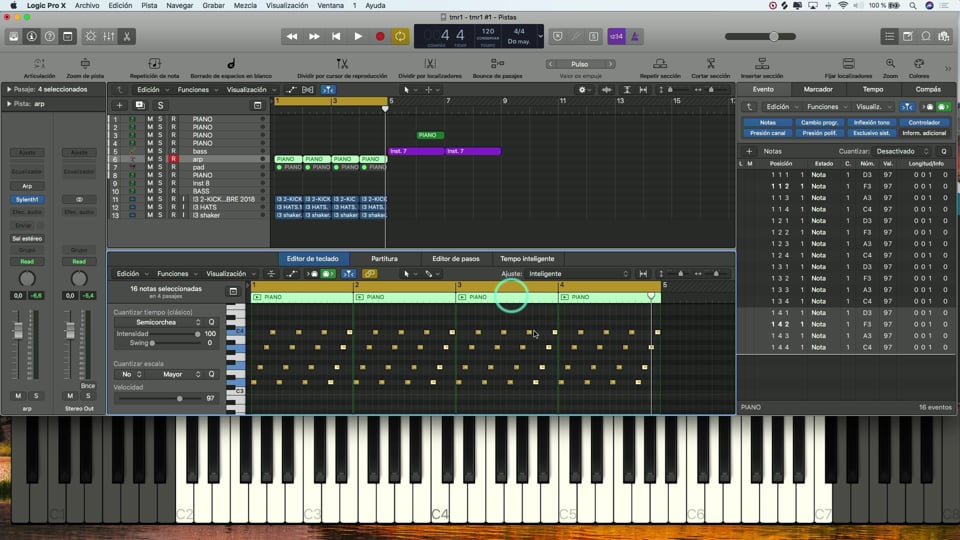Click the Inflexión tono filter button

(x=872, y=122)
